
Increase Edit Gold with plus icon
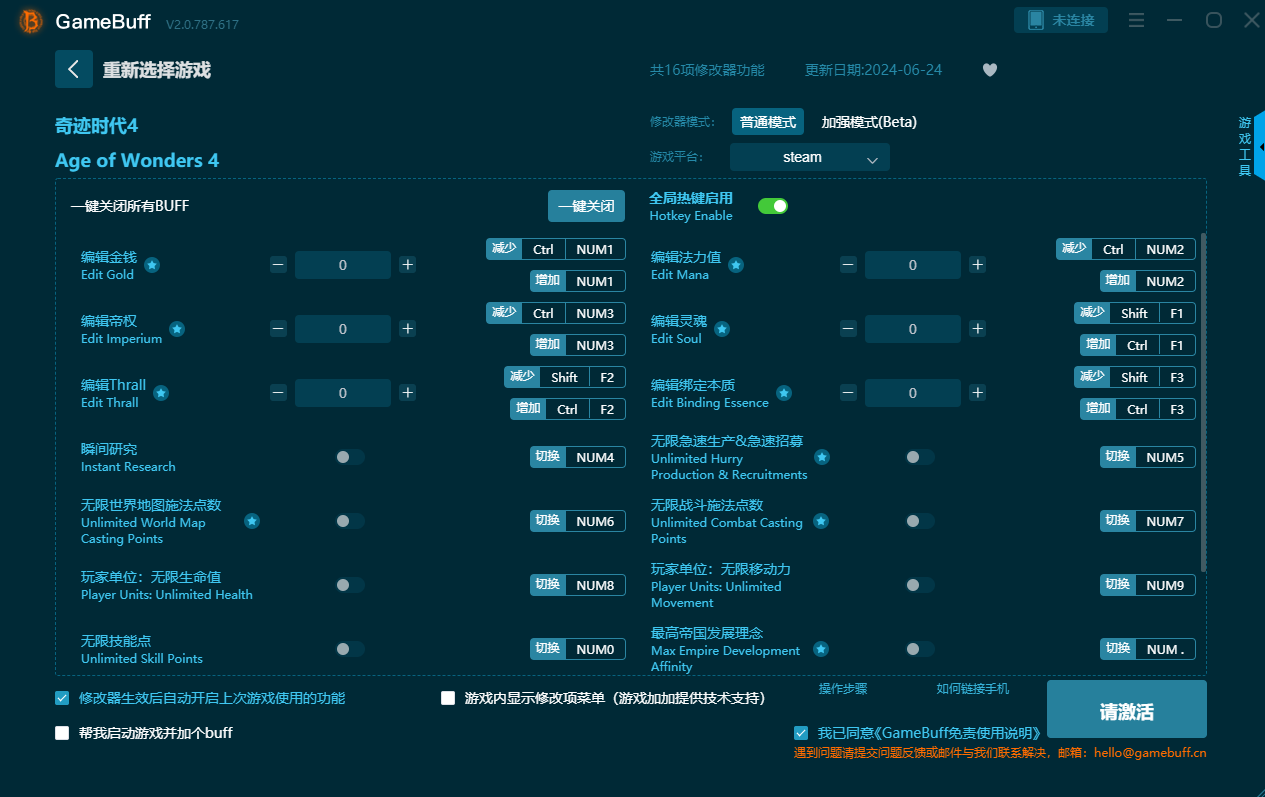click(x=408, y=265)
